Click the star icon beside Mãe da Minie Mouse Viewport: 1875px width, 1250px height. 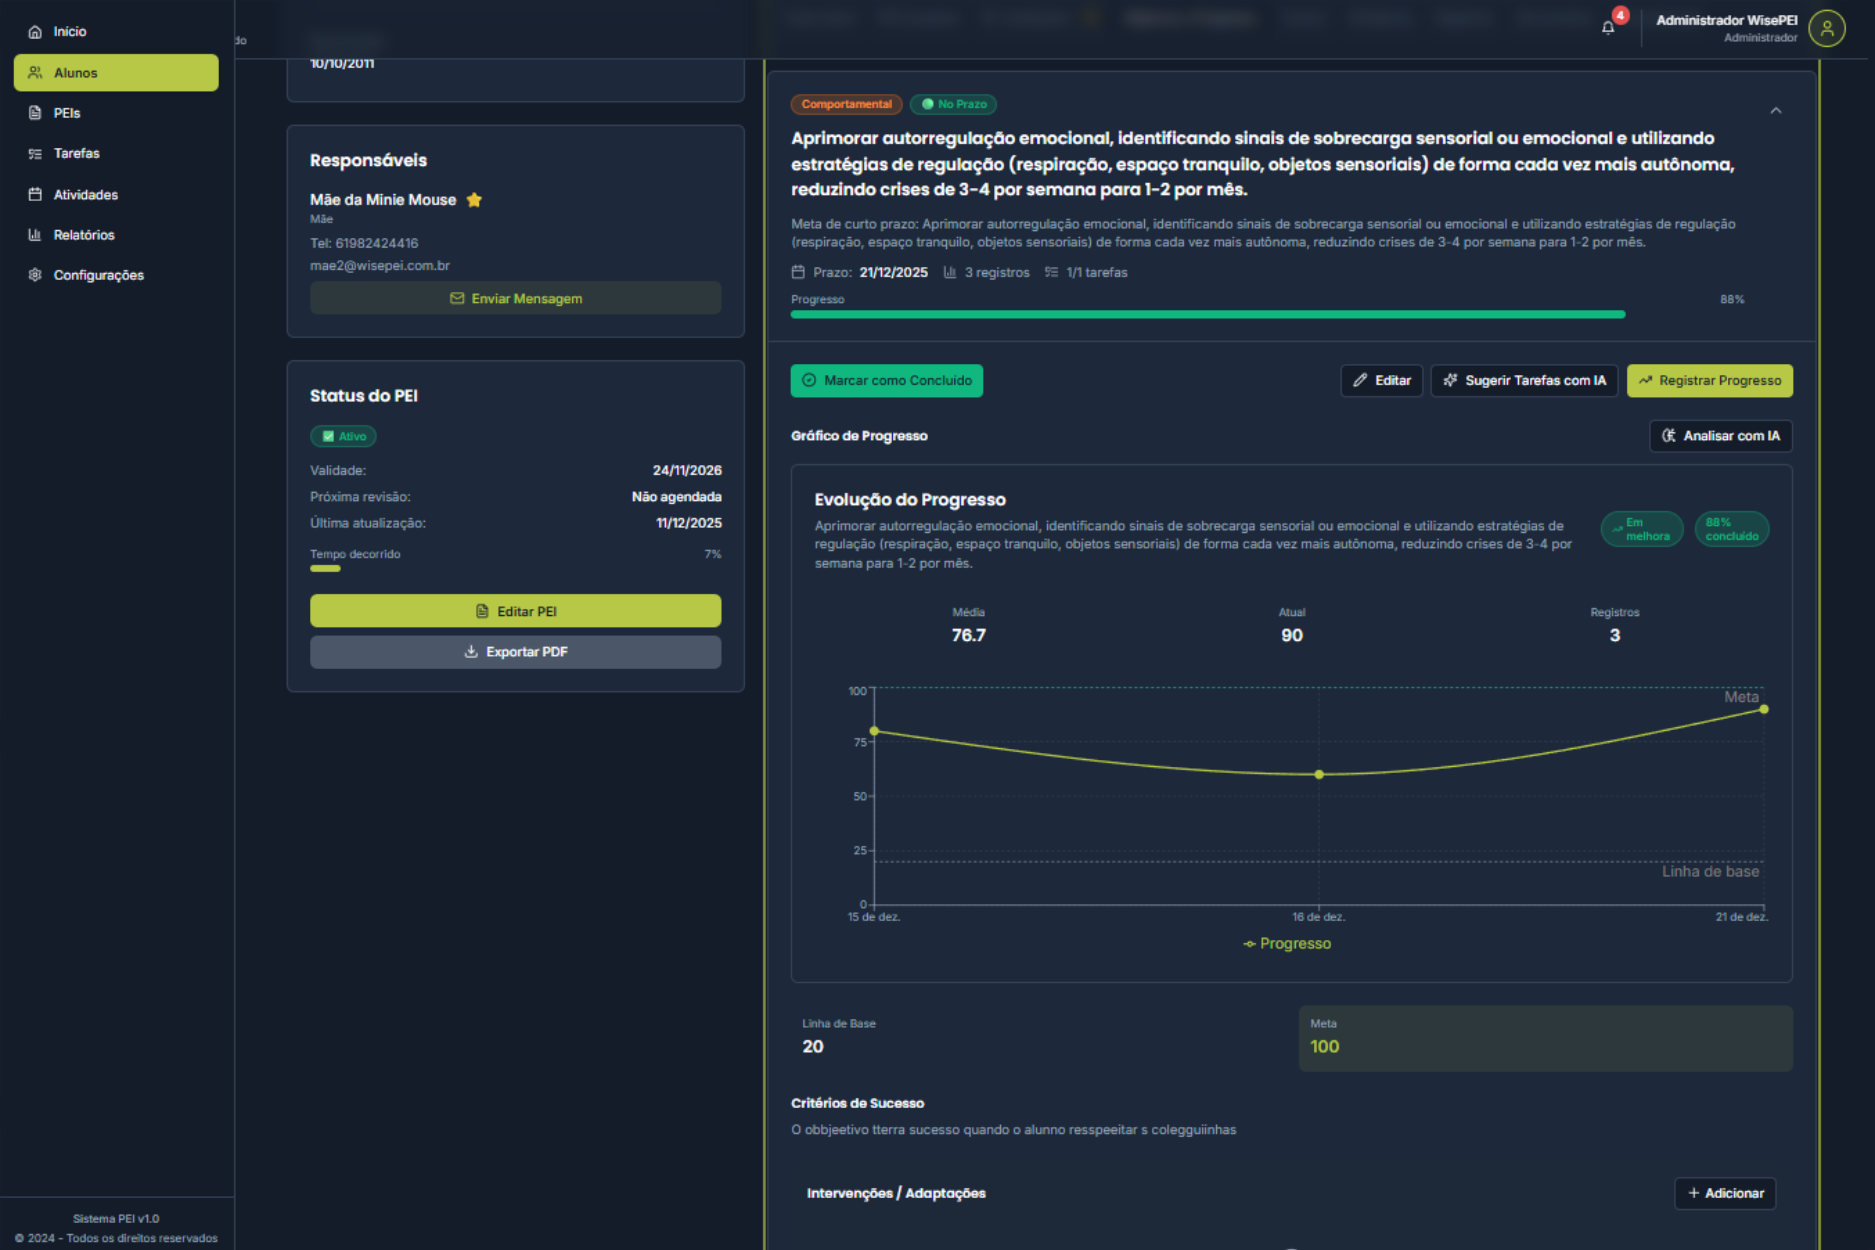[x=474, y=200]
